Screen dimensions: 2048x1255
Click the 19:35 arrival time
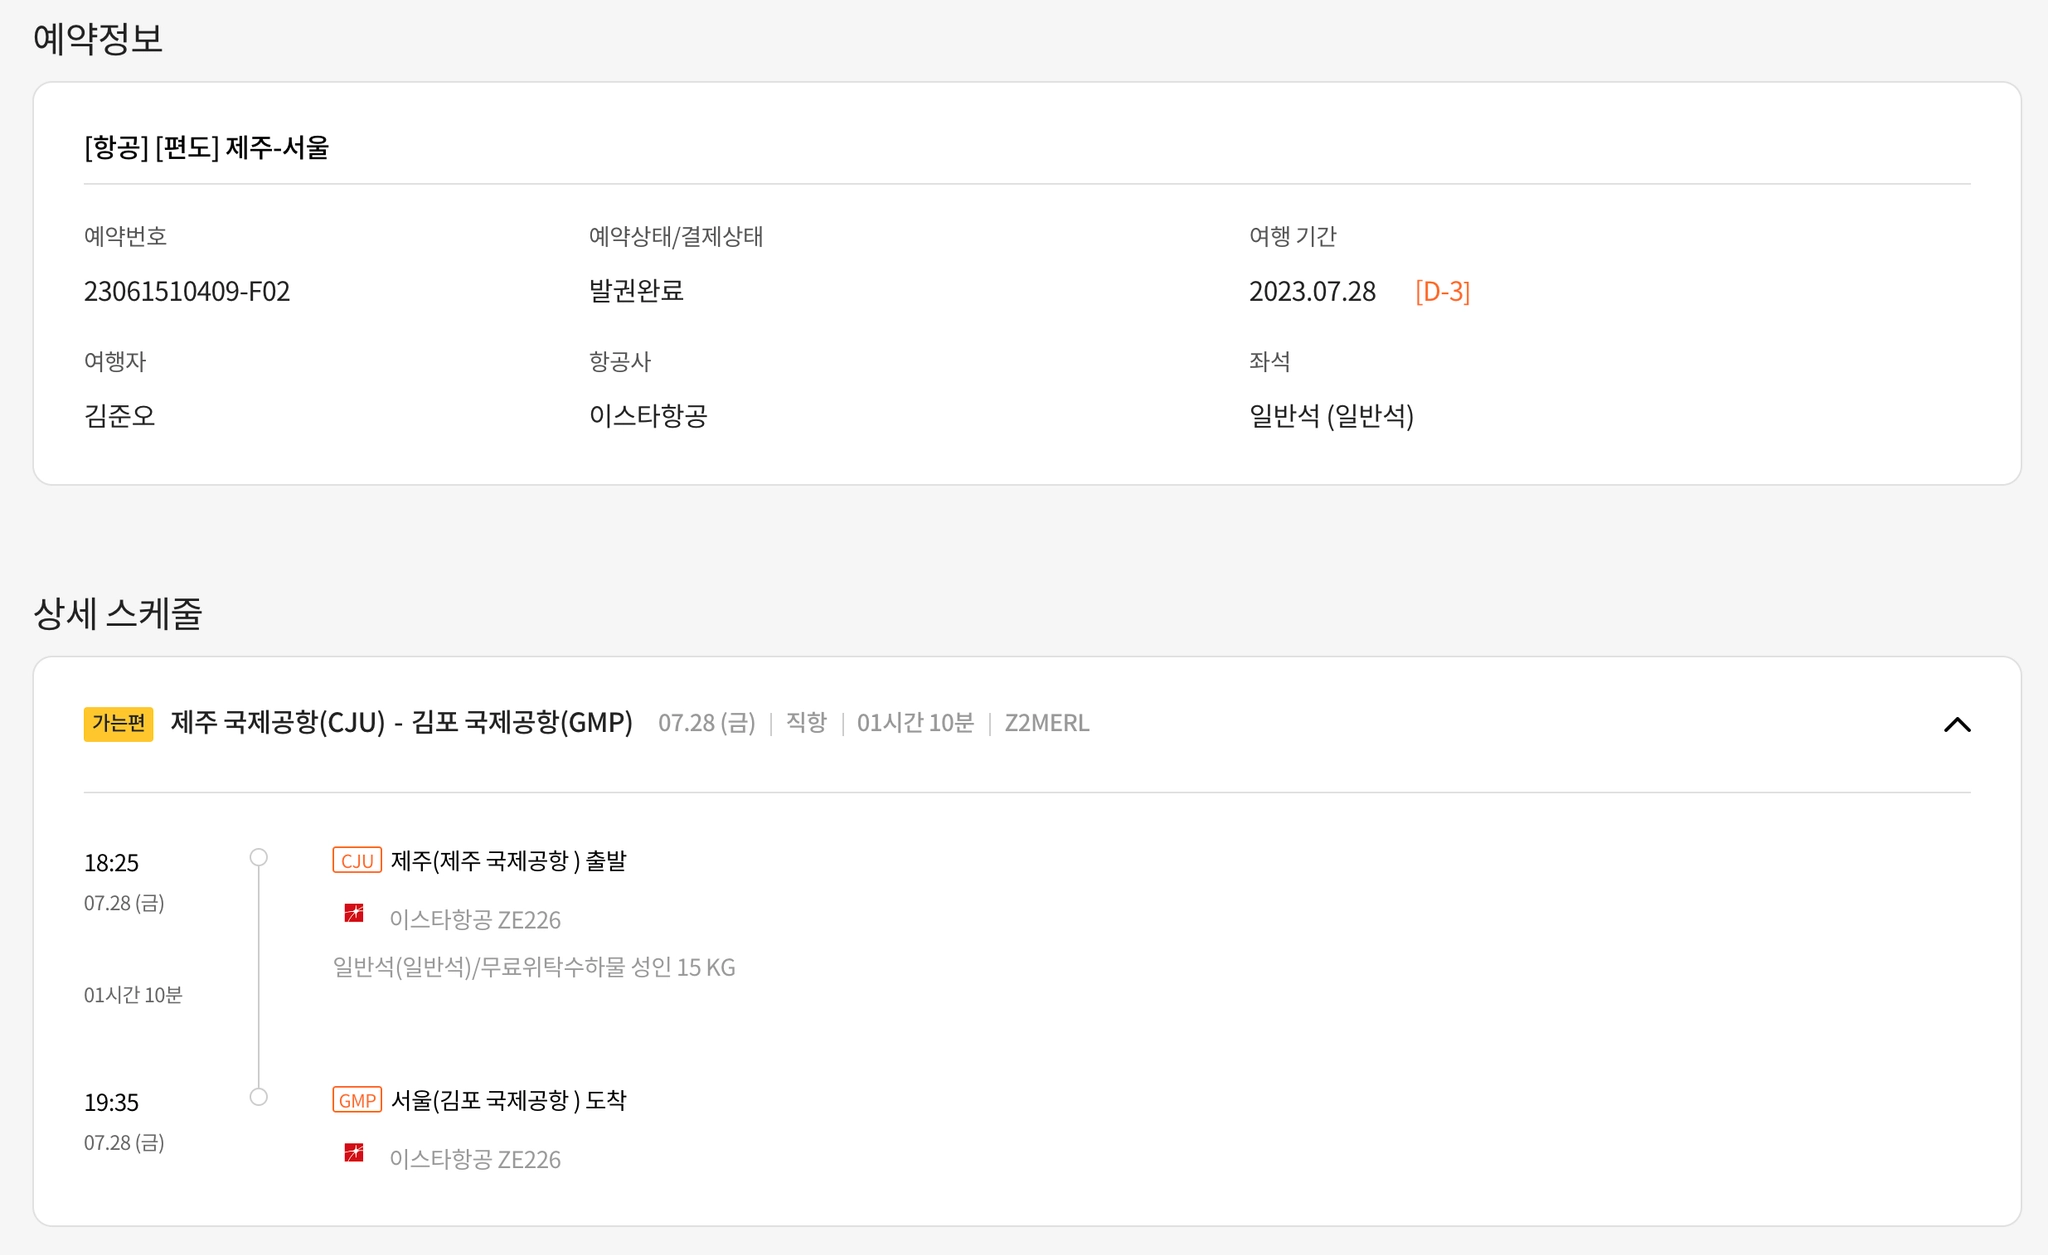[111, 1103]
